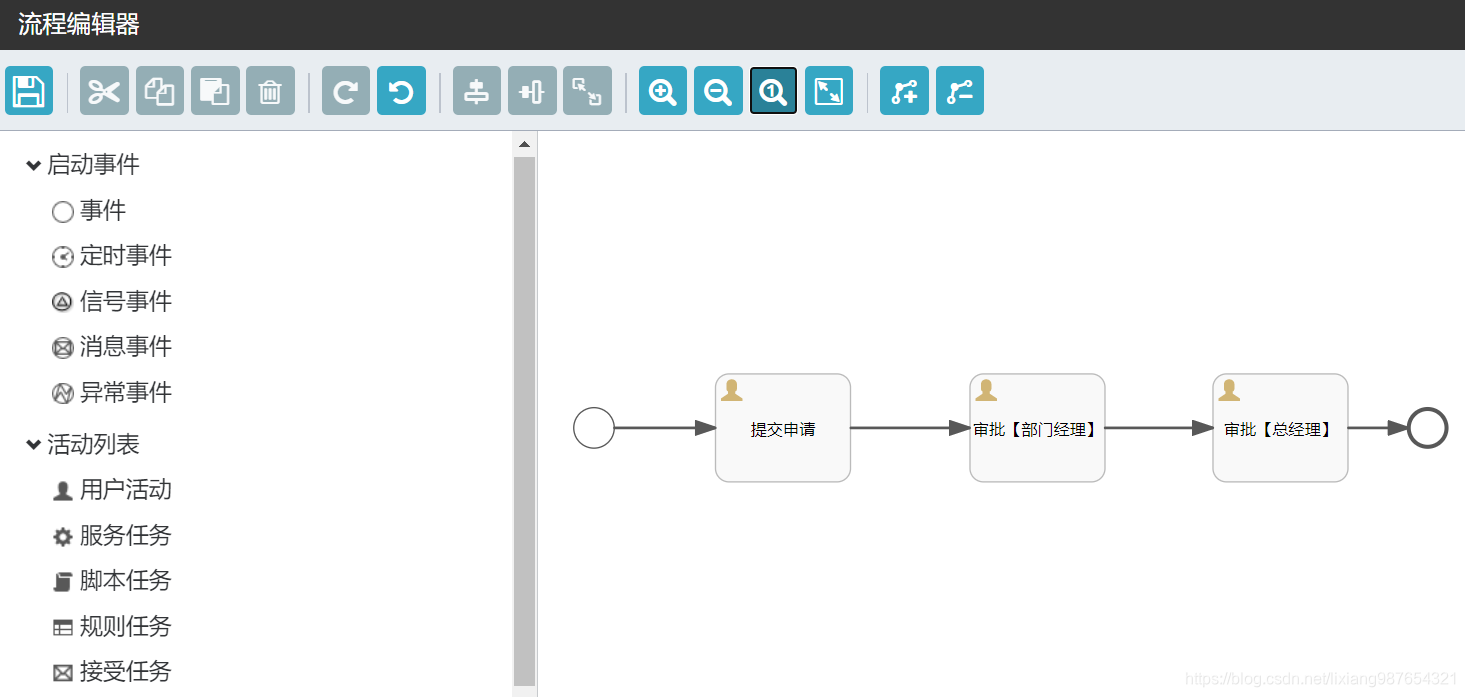Select the 规则任务 table icon
The width and height of the screenshot is (1465, 697).
pyautogui.click(x=63, y=628)
